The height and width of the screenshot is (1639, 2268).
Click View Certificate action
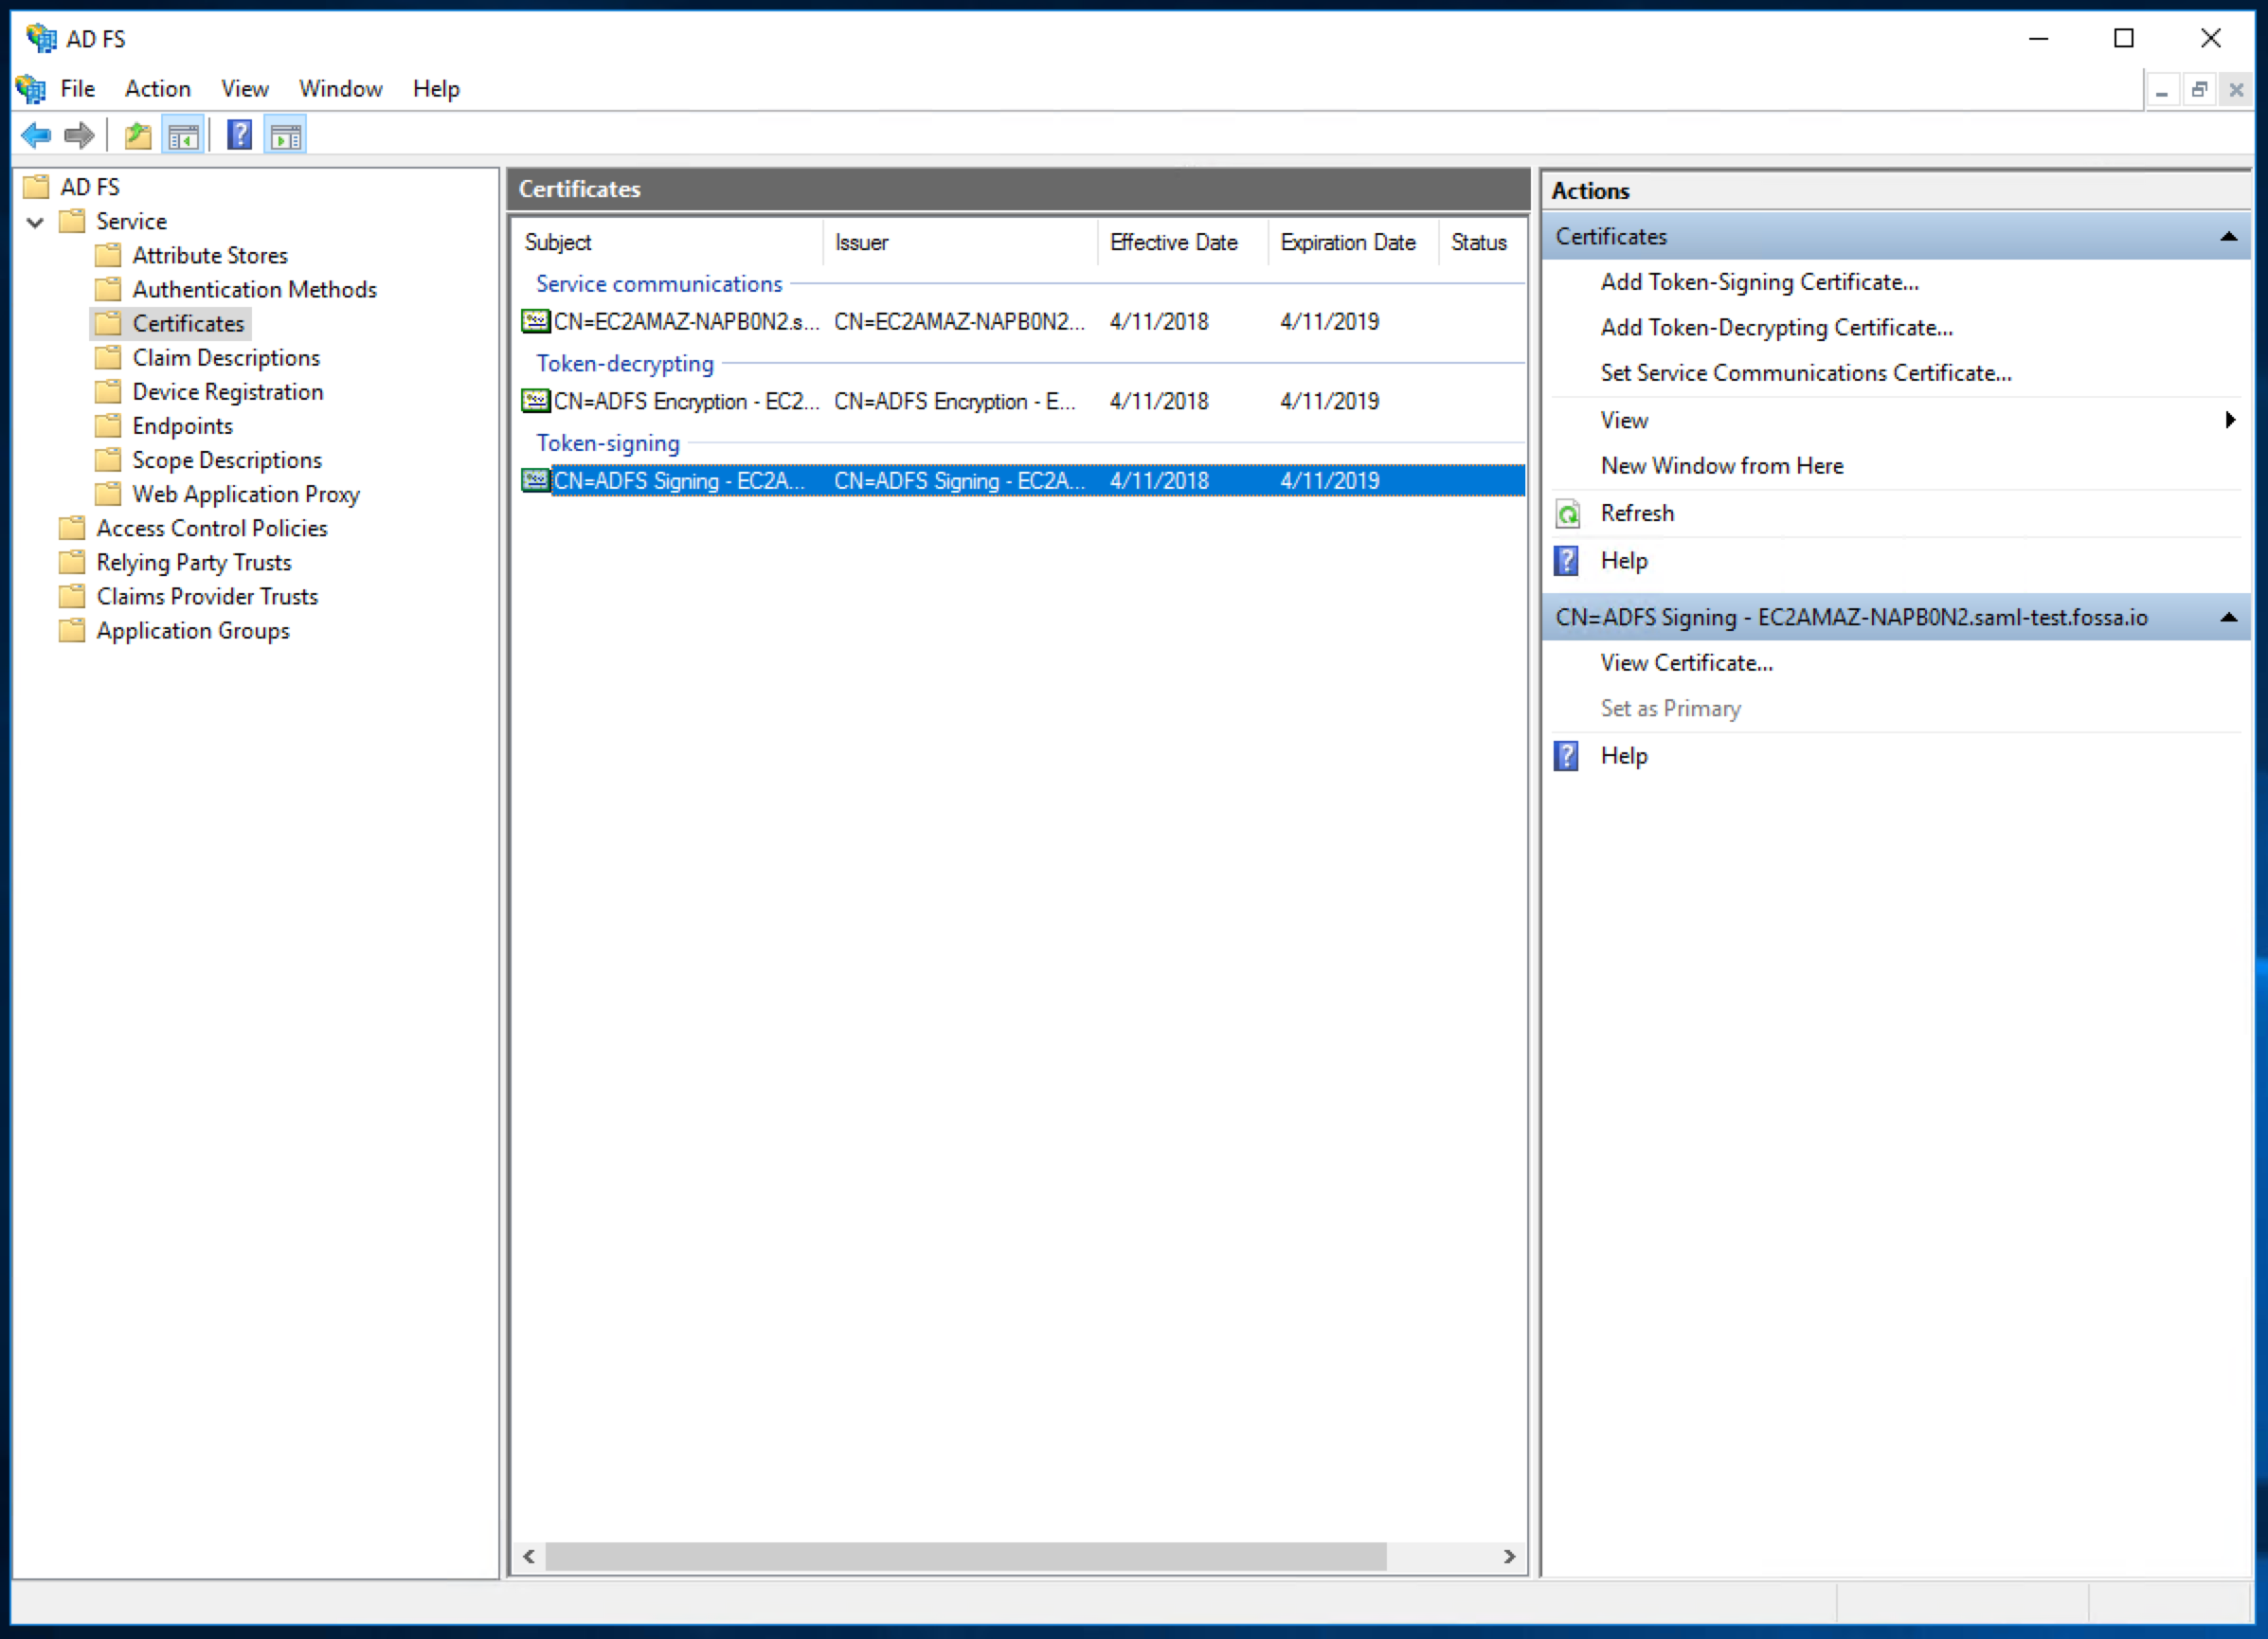(1686, 663)
